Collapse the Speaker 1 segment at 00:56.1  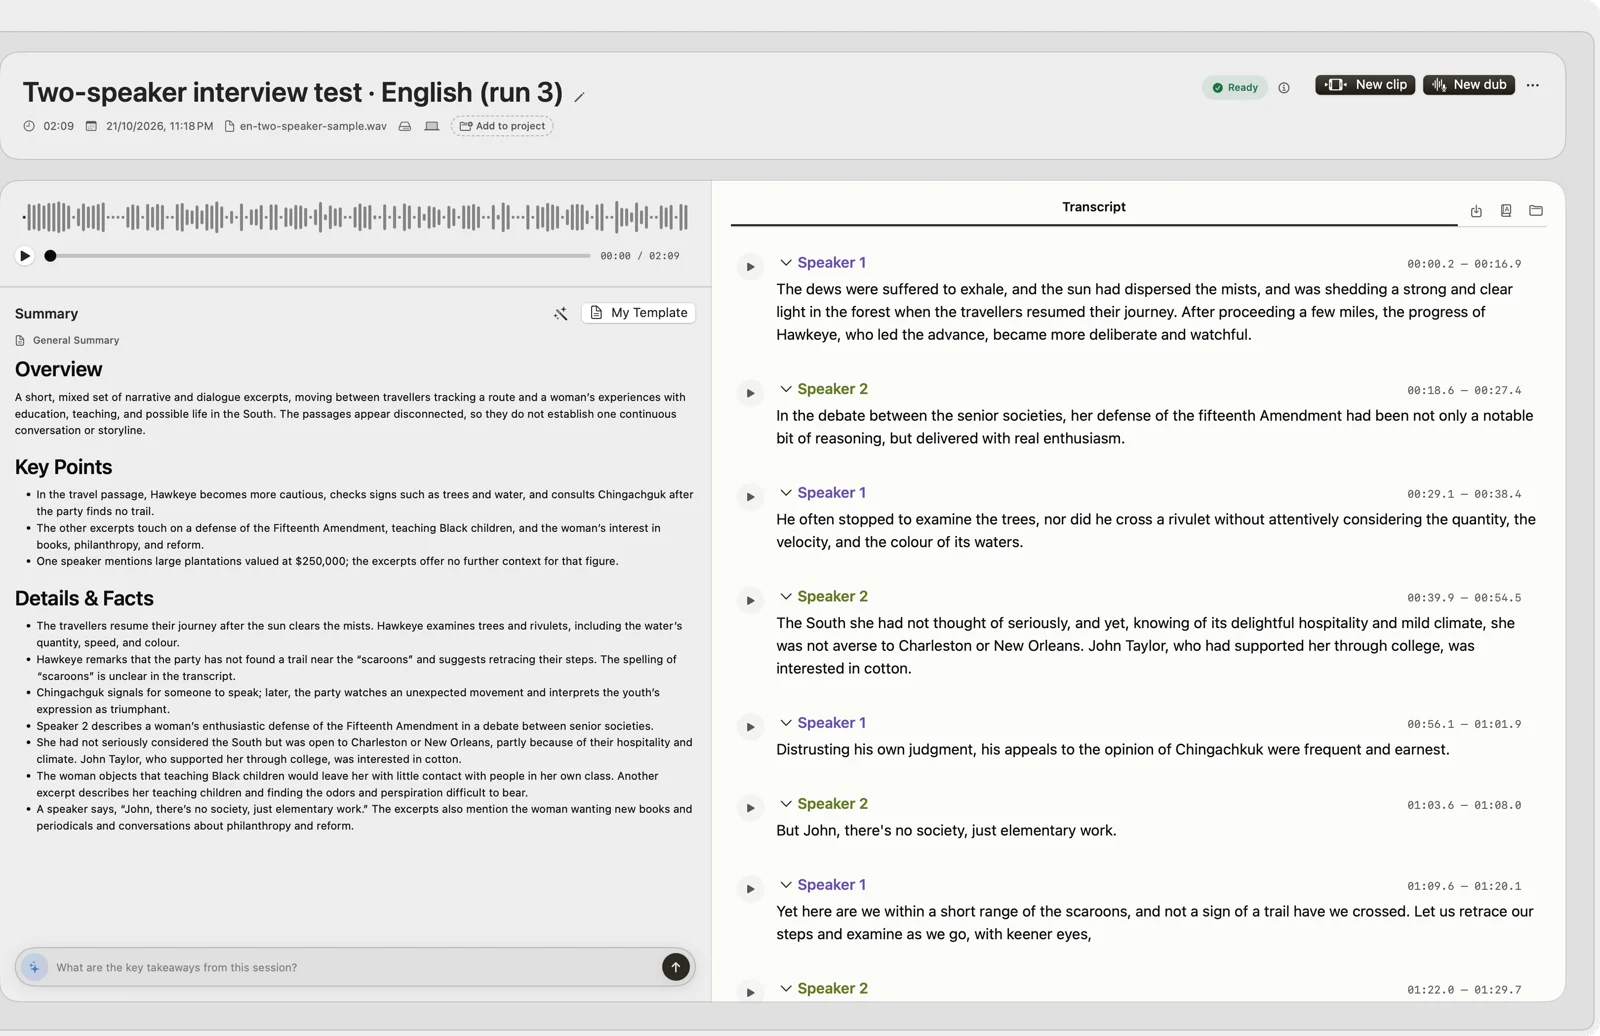point(786,723)
